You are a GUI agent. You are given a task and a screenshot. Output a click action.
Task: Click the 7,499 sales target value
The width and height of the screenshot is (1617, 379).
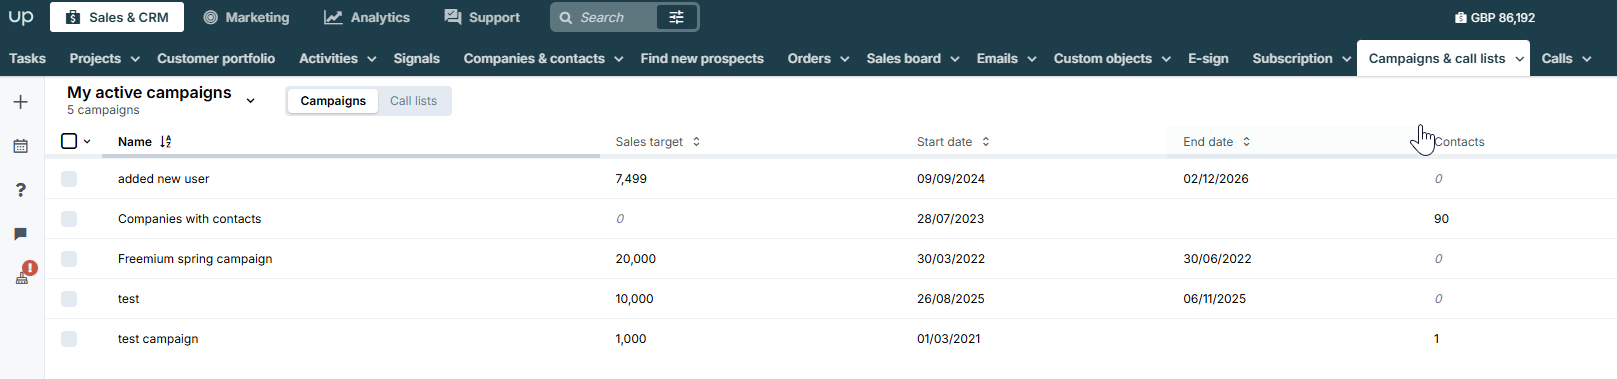[x=631, y=179]
